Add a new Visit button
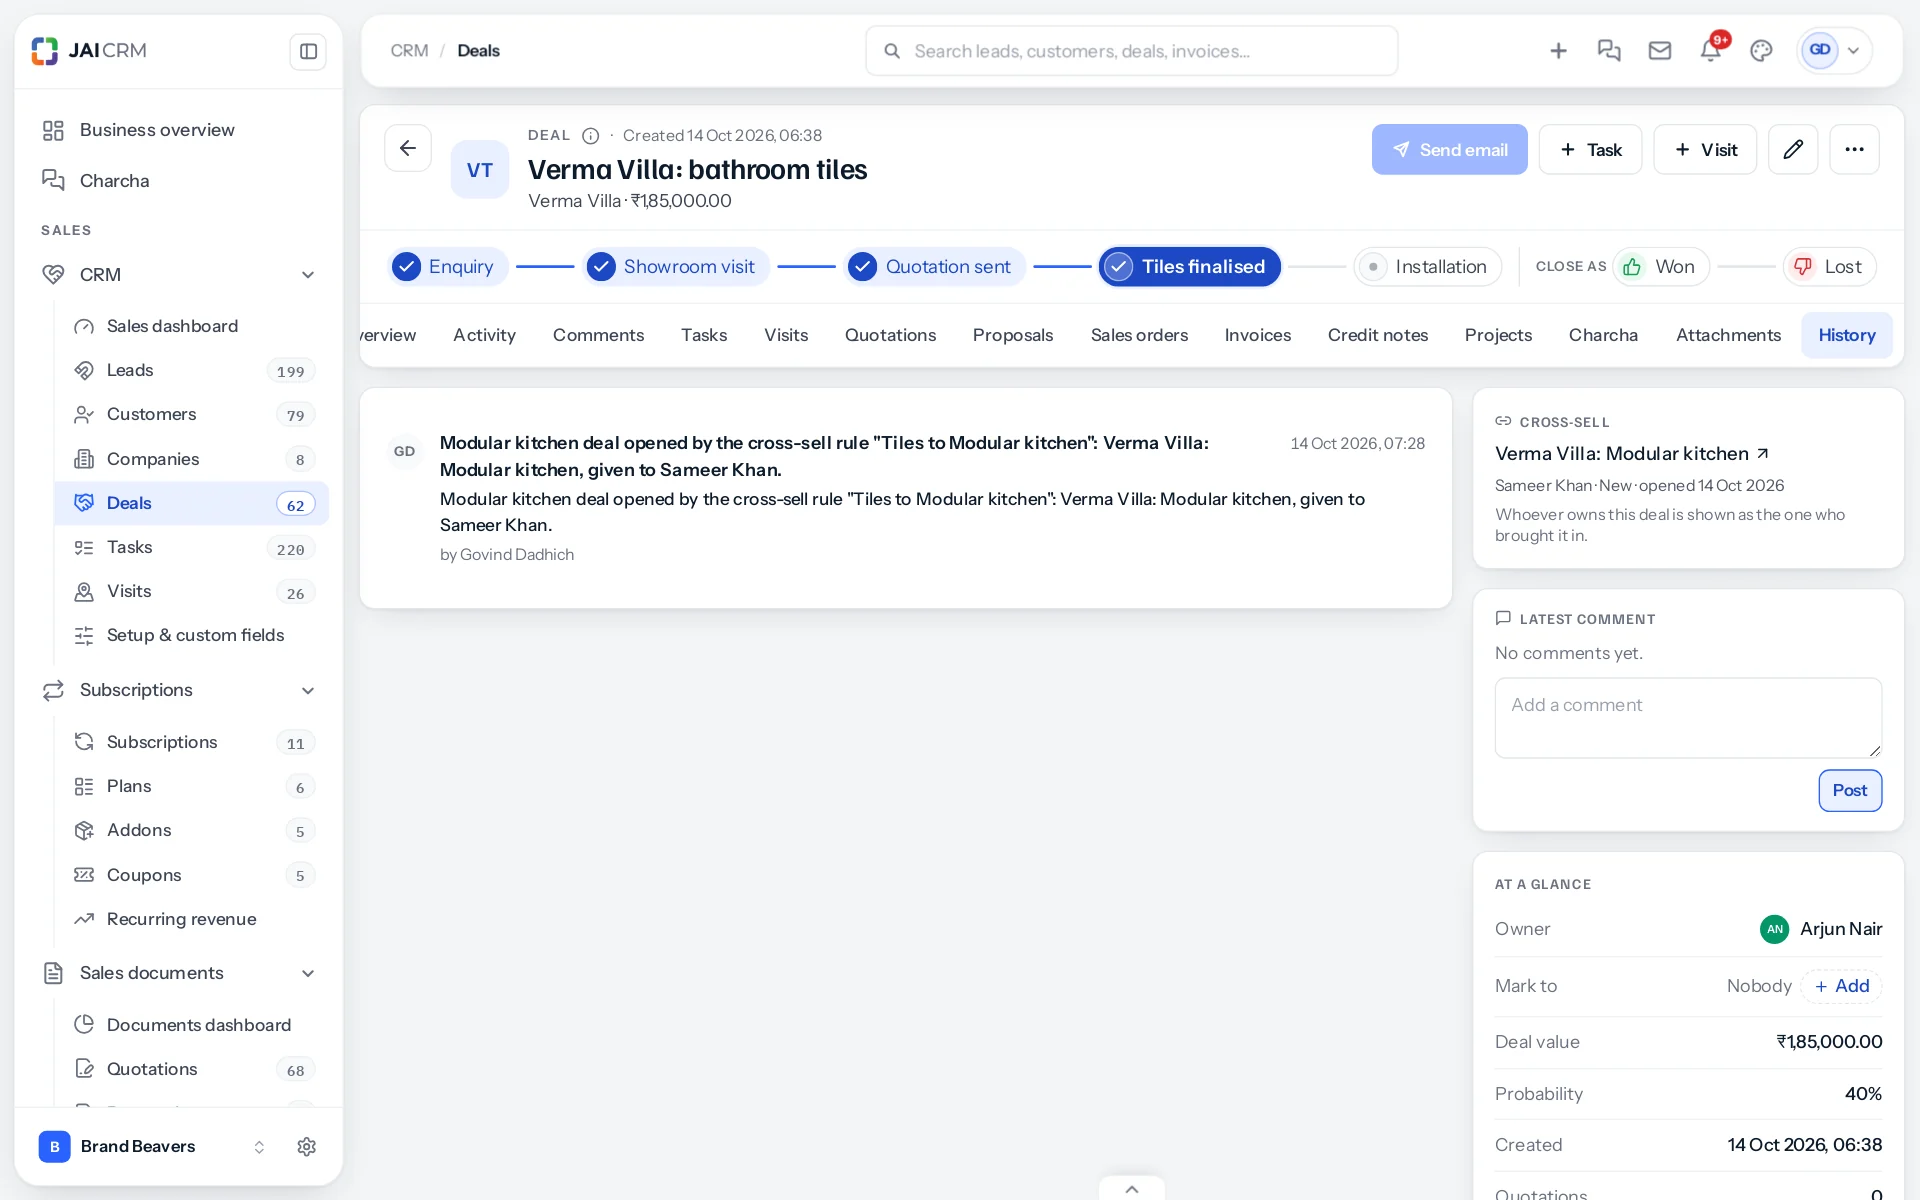 point(1705,149)
